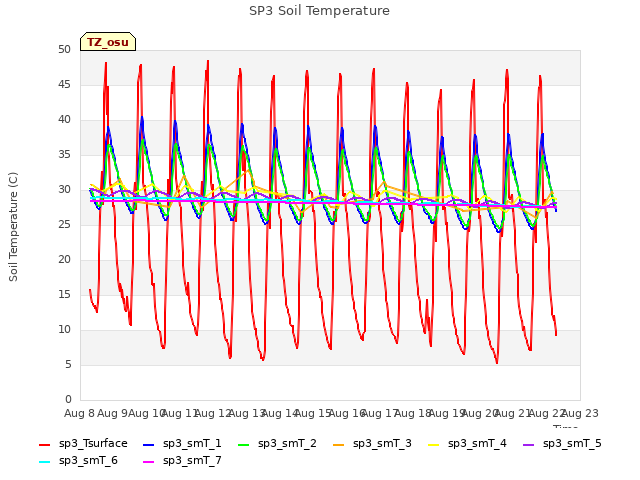
Task: Click the 0 y-axis tick label
Action: [68, 399]
